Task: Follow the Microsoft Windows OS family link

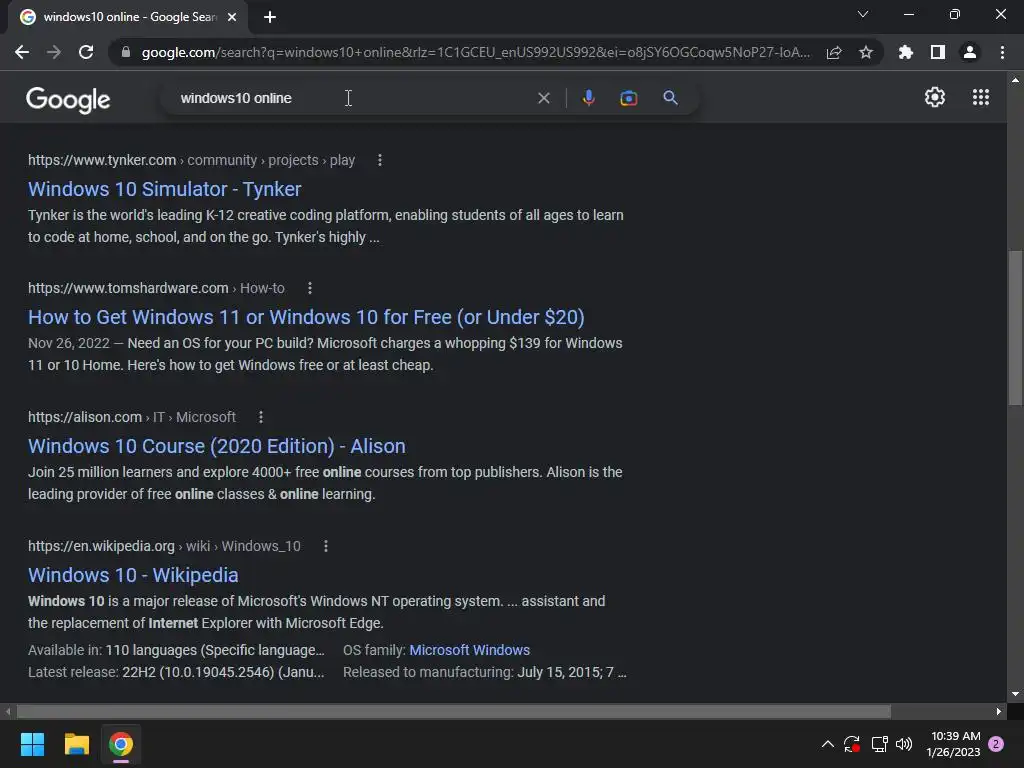Action: pos(470,650)
